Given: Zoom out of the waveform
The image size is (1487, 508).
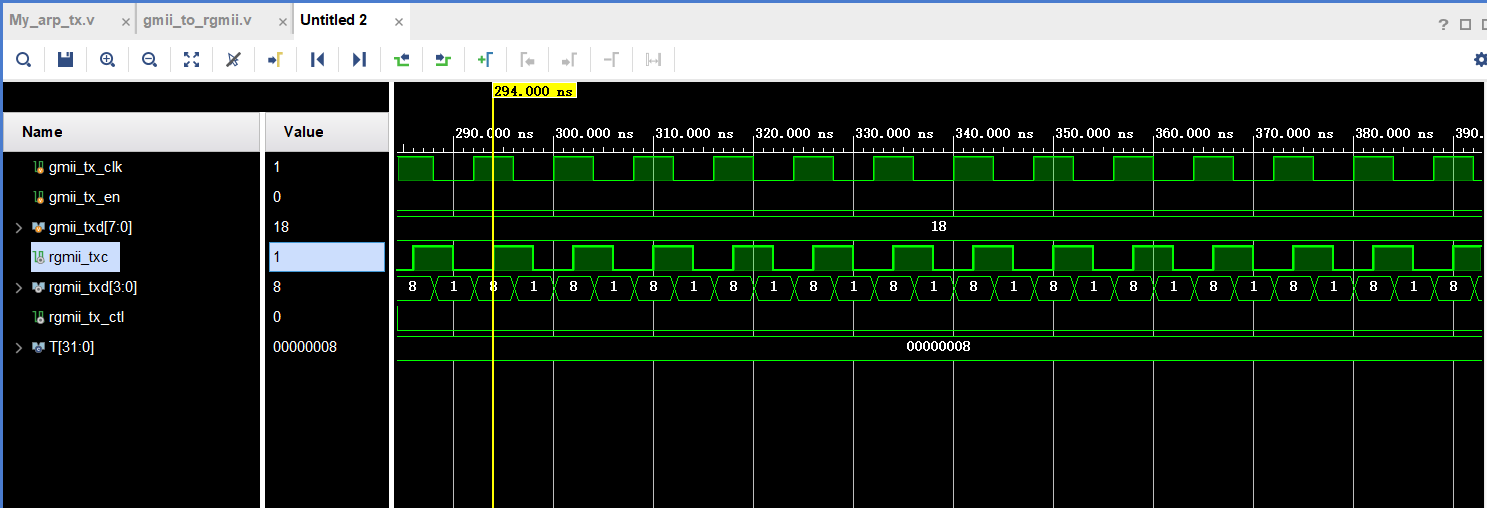Looking at the screenshot, I should click(x=149, y=60).
